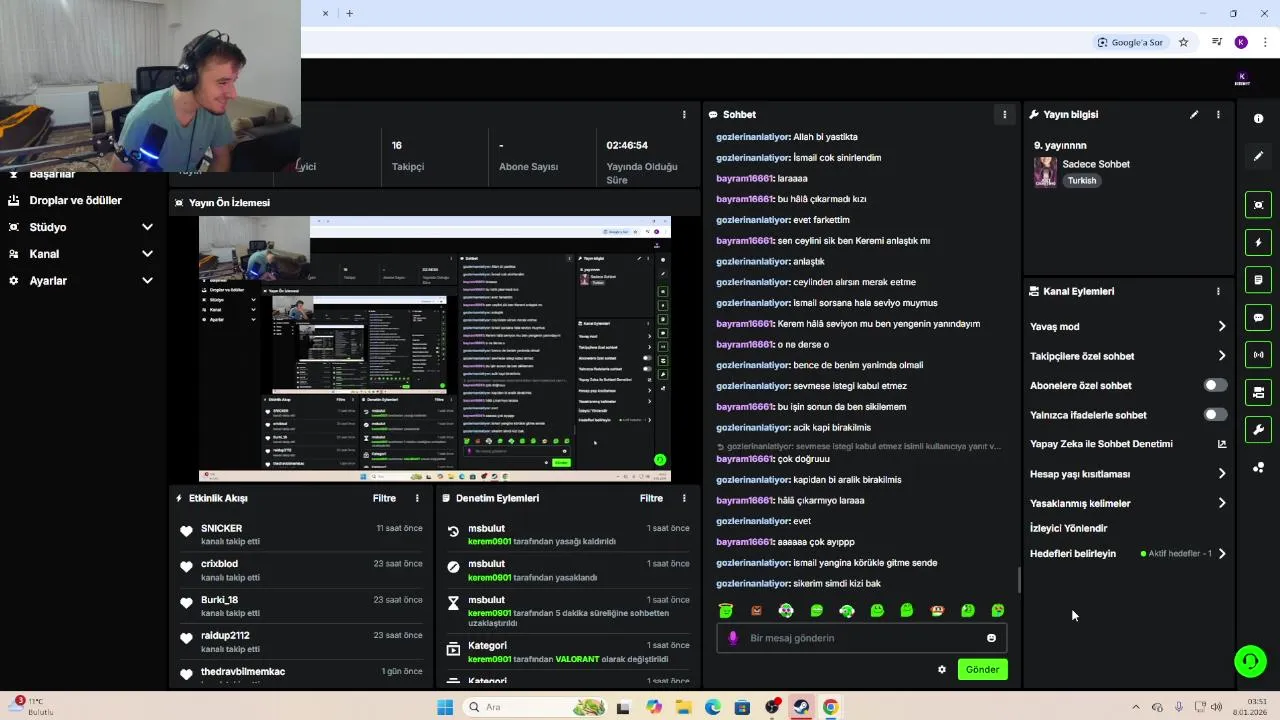Image resolution: width=1280 pixels, height=720 pixels.
Task: Open the browser profile avatar K
Action: 1241,42
